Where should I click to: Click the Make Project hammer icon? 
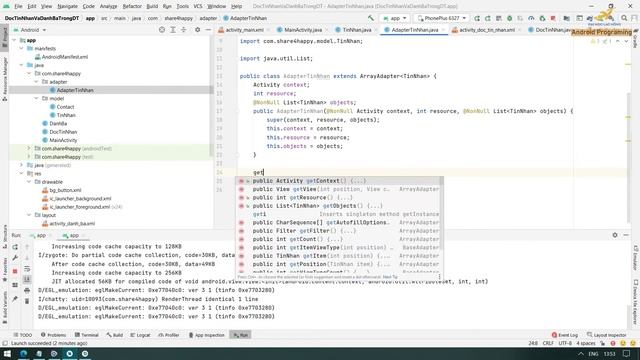pos(371,18)
